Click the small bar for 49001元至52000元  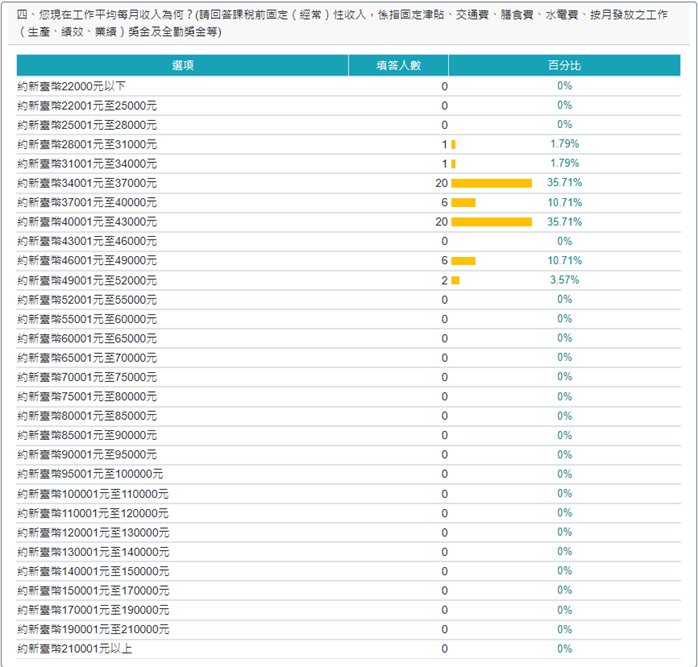[455, 280]
